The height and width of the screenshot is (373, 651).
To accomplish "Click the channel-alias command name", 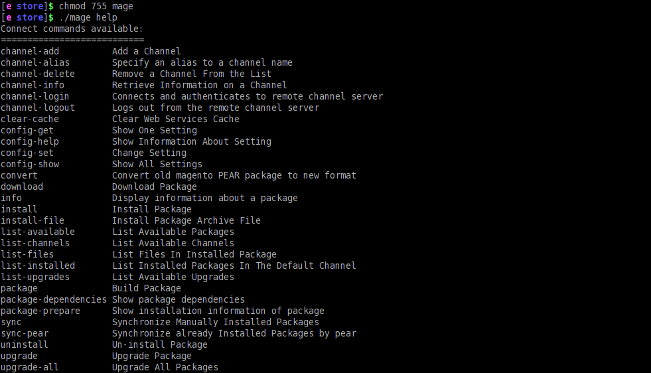I will pyautogui.click(x=35, y=62).
